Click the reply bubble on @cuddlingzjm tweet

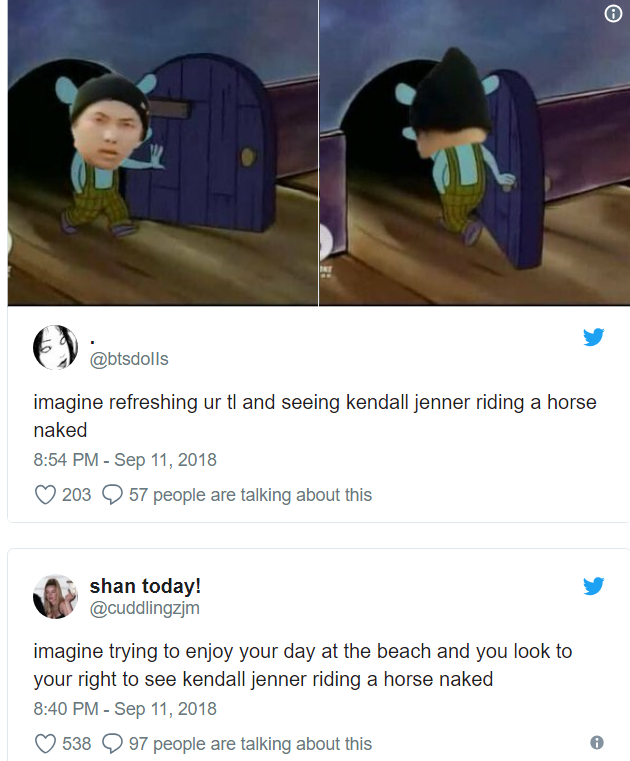(112, 744)
